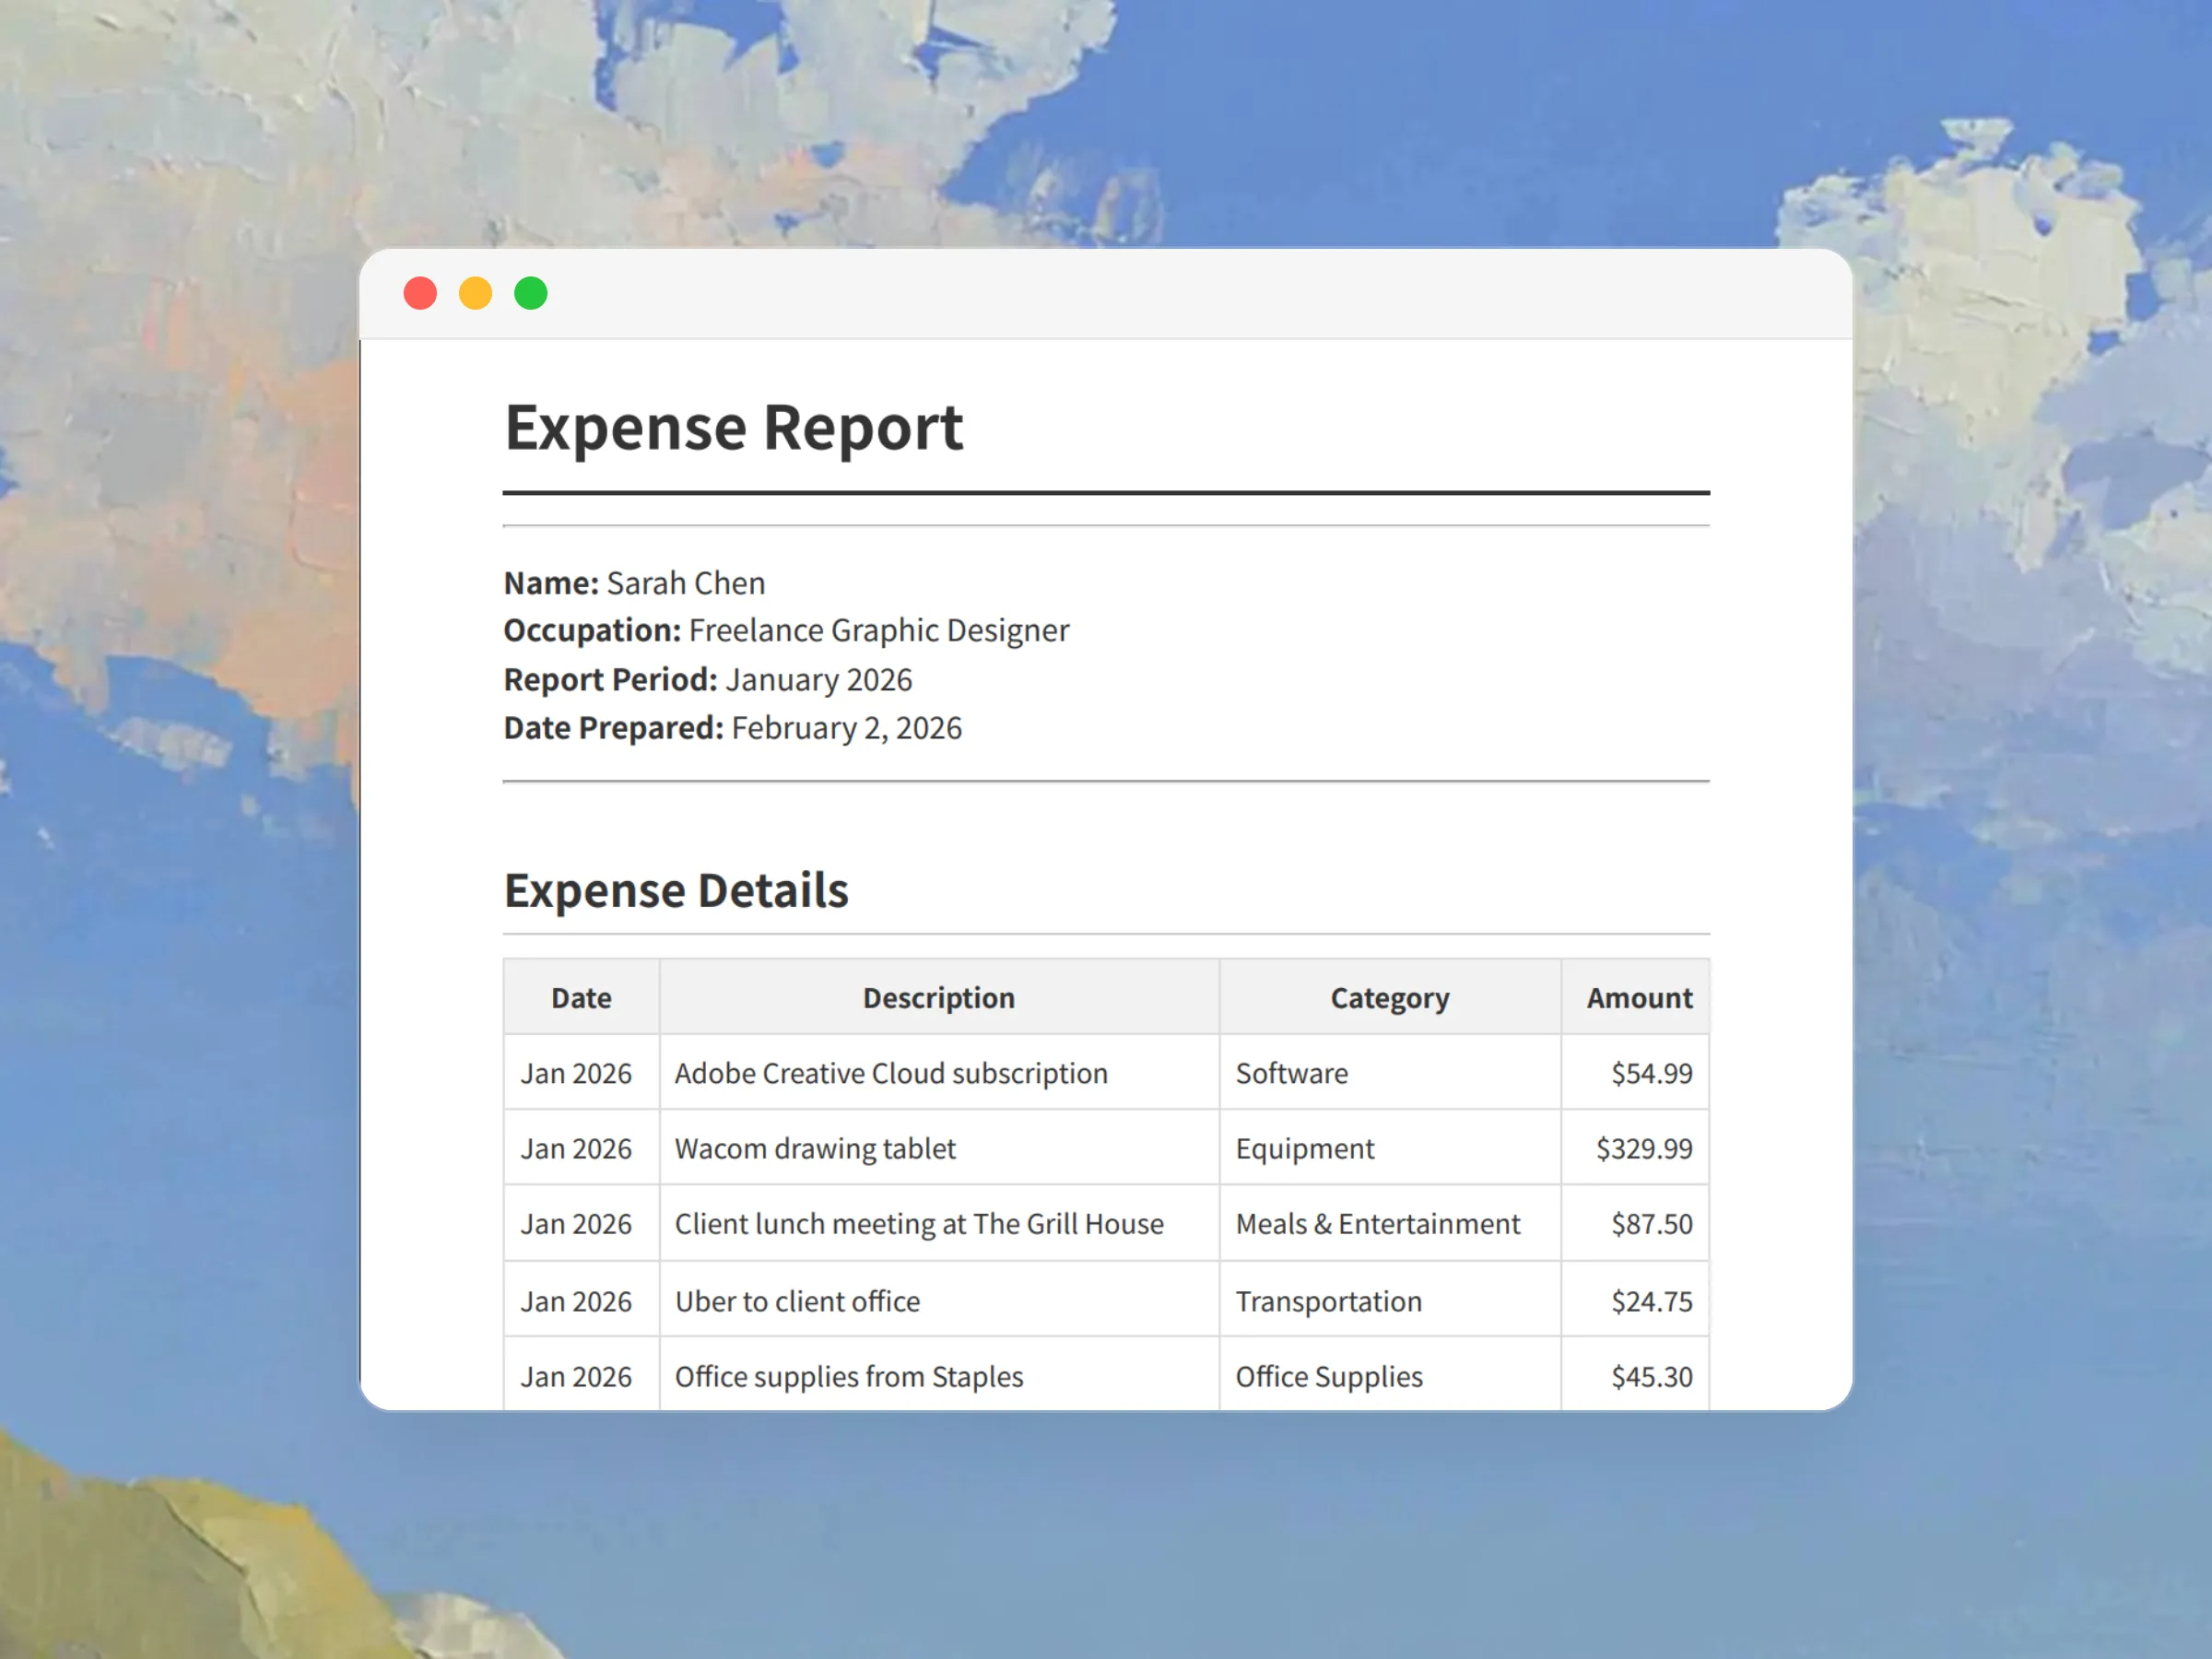The width and height of the screenshot is (2212, 1659).
Task: Select Client lunch meeting at The Grill House
Action: [x=919, y=1224]
